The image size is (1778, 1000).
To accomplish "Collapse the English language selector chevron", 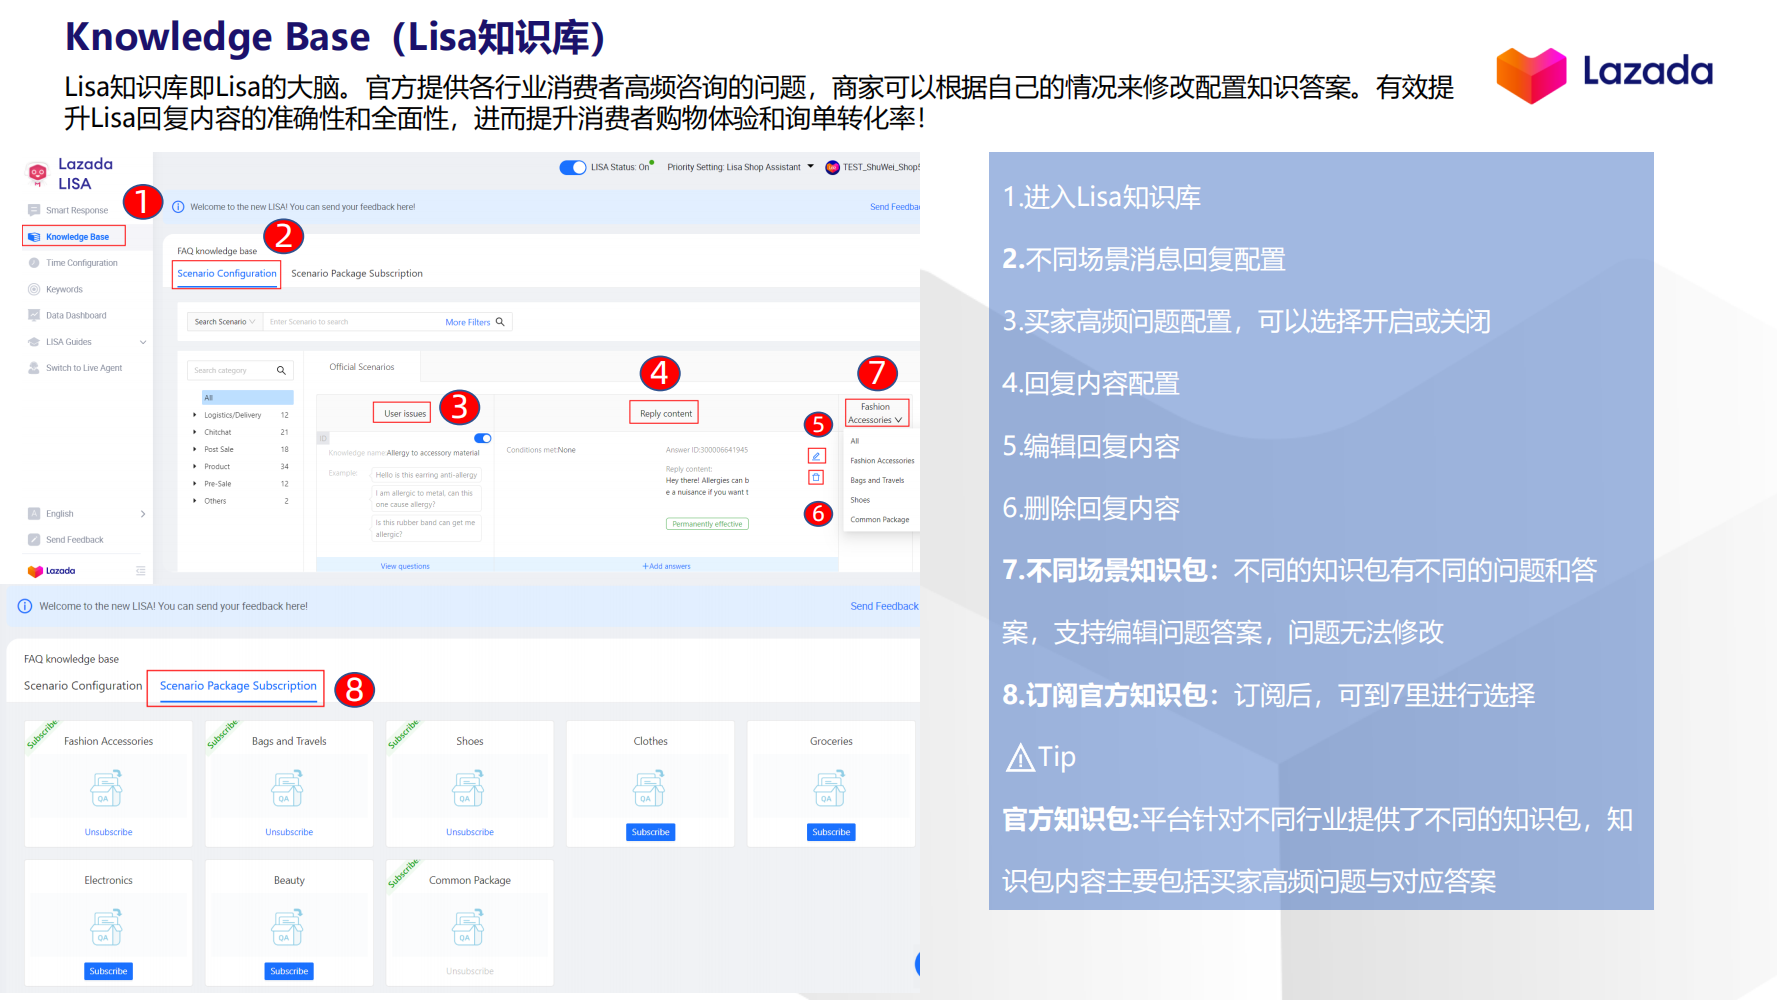I will [143, 513].
